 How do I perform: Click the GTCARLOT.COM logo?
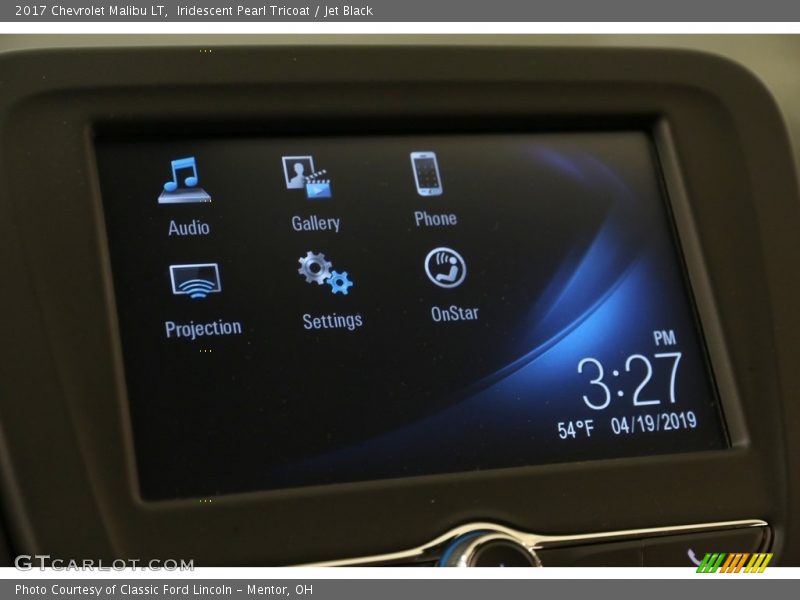coord(104,563)
